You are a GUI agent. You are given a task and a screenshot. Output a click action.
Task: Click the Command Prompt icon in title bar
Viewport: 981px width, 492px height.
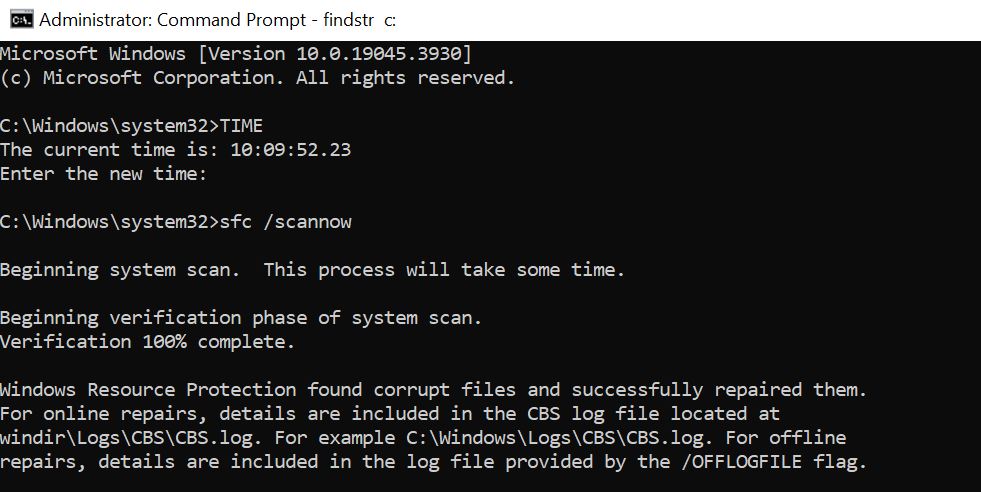20,19
